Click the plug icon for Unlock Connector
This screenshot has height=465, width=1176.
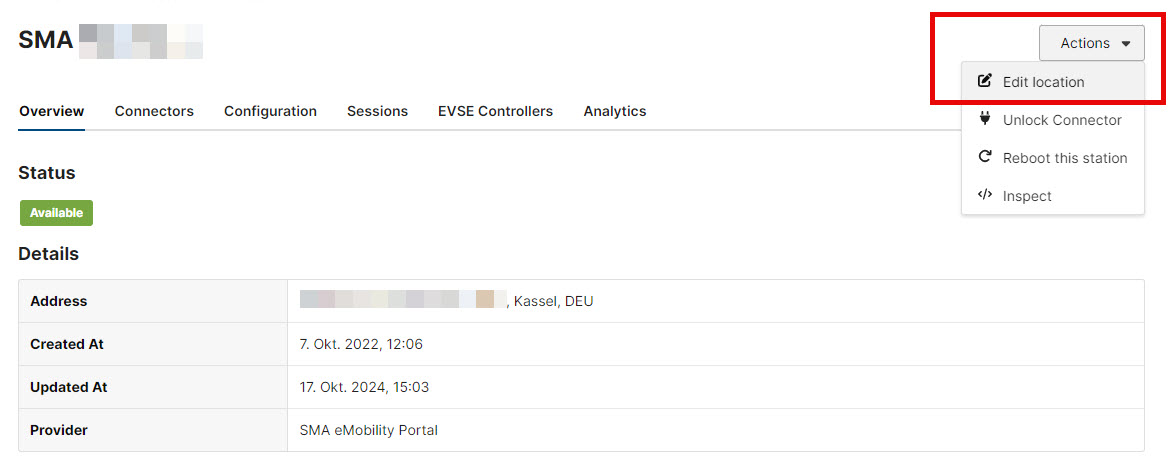985,119
